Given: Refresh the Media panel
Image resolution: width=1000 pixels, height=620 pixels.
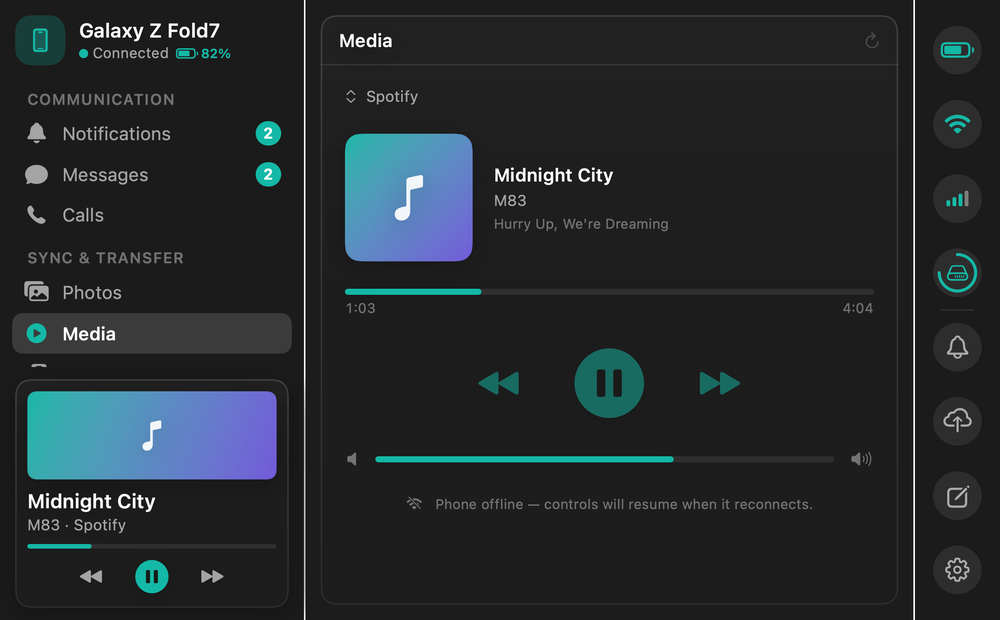Looking at the screenshot, I should (x=872, y=41).
